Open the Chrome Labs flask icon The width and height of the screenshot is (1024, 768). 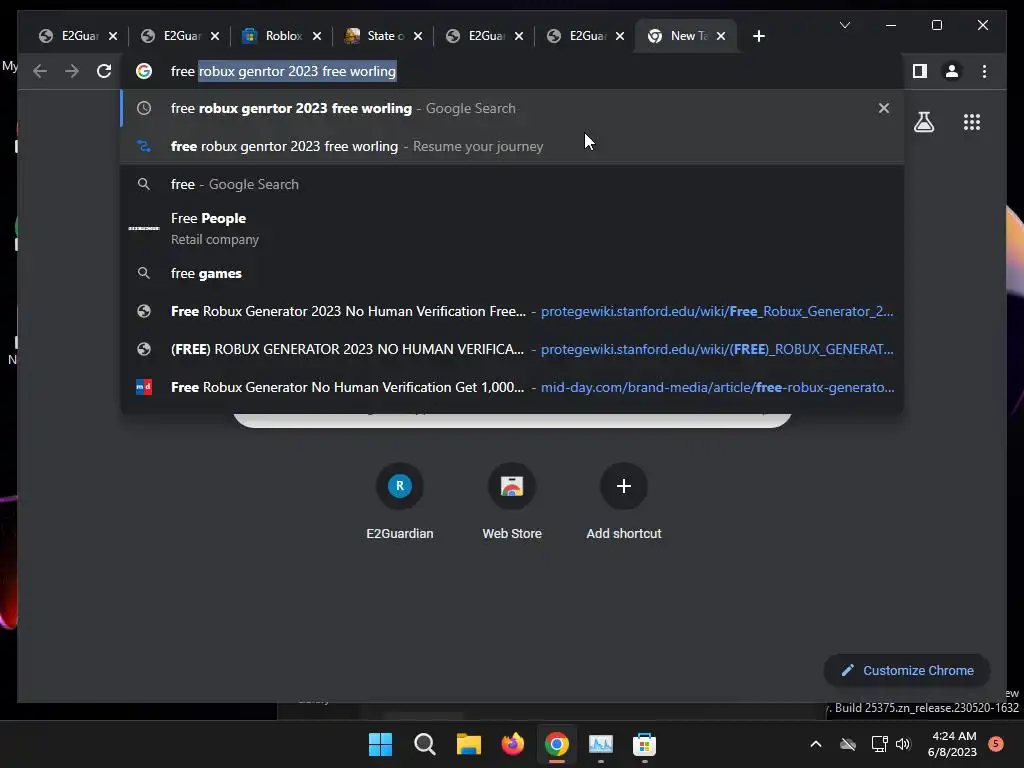click(x=923, y=122)
